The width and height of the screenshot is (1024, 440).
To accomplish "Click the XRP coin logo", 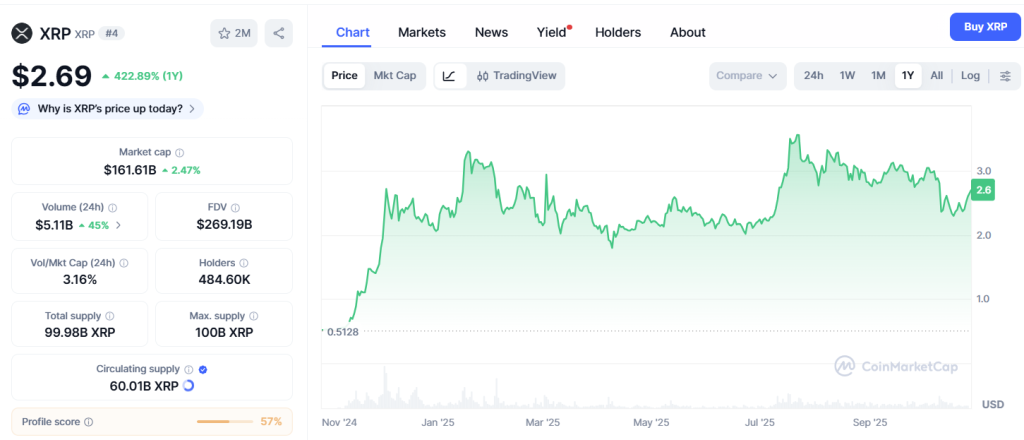I will 22,33.
